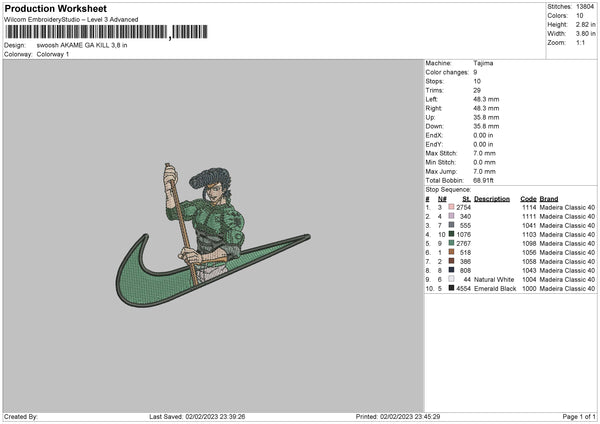This screenshot has width=600, height=424.
Task: Click thread code 1114
Action: (529, 207)
